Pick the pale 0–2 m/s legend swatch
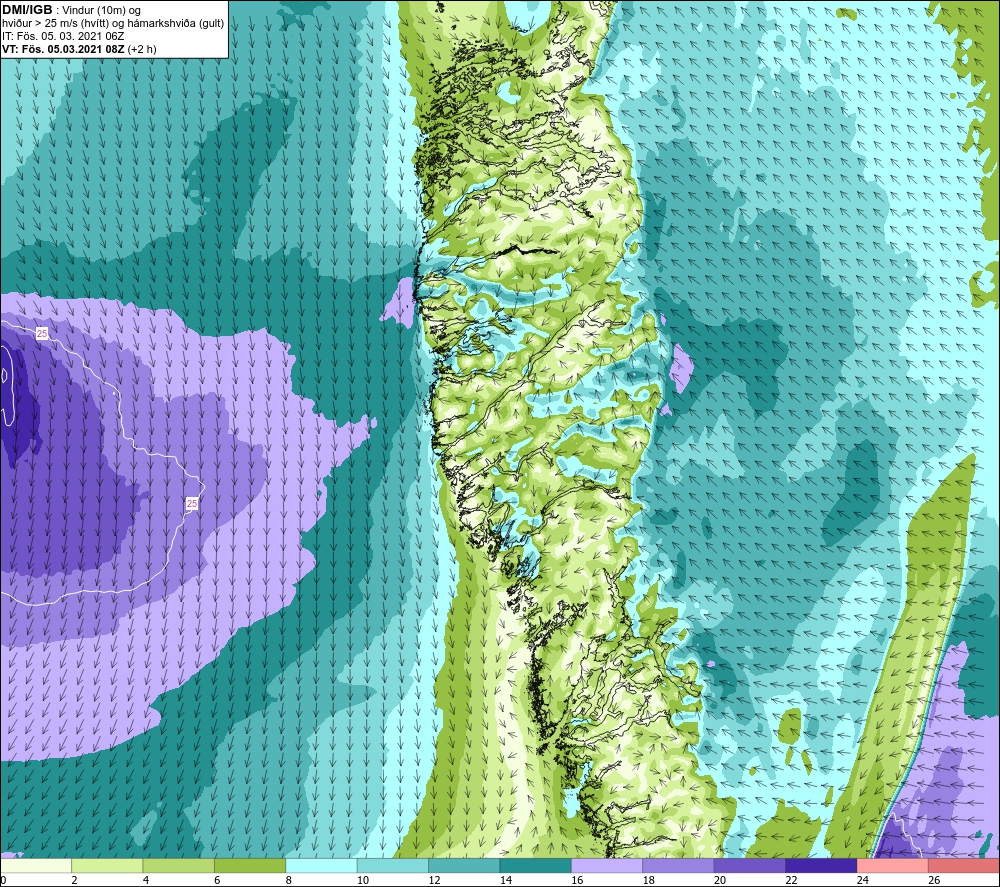This screenshot has height=887, width=1000. (36, 865)
